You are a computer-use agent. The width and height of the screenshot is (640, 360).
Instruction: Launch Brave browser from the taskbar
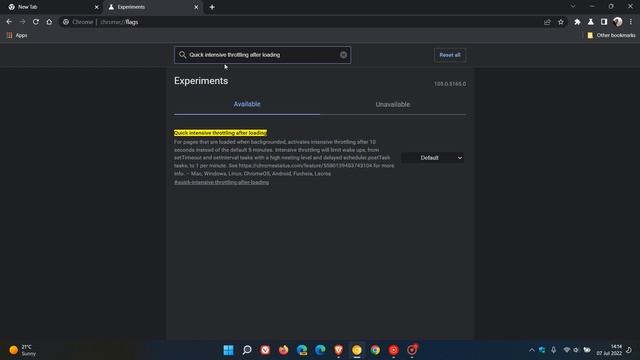338,350
